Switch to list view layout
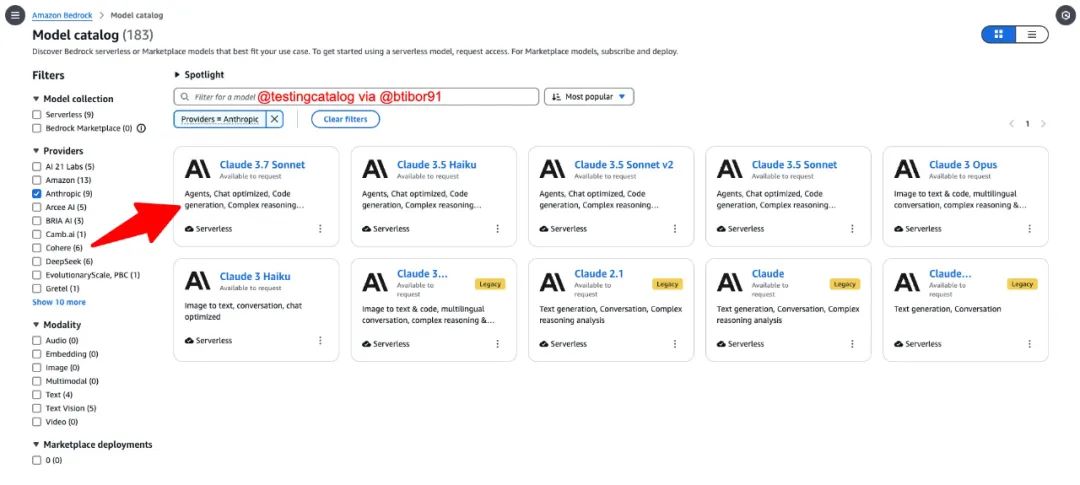Viewport: 1080px width, 485px height. tap(1032, 35)
